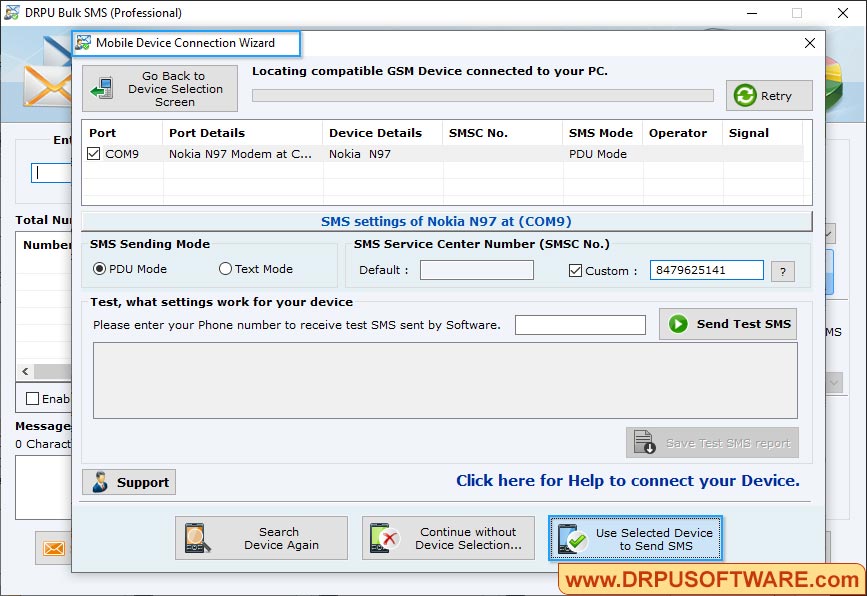Click the Support person icon
867x596 pixels.
102,482
